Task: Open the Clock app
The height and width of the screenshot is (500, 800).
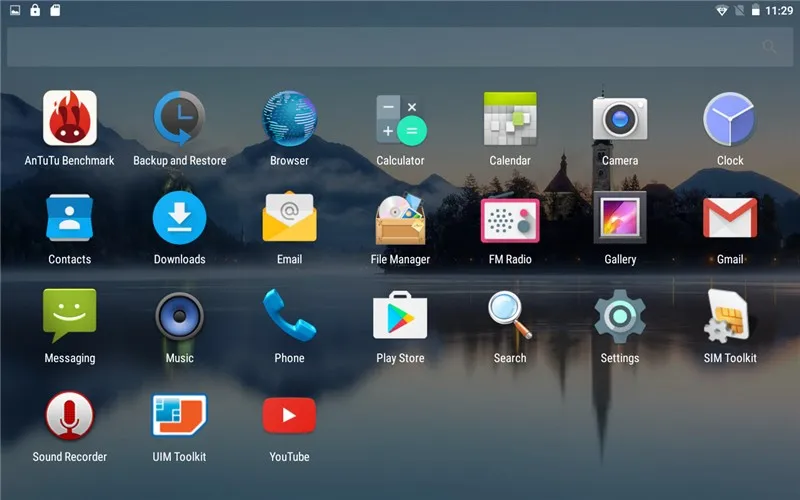Action: pos(730,118)
